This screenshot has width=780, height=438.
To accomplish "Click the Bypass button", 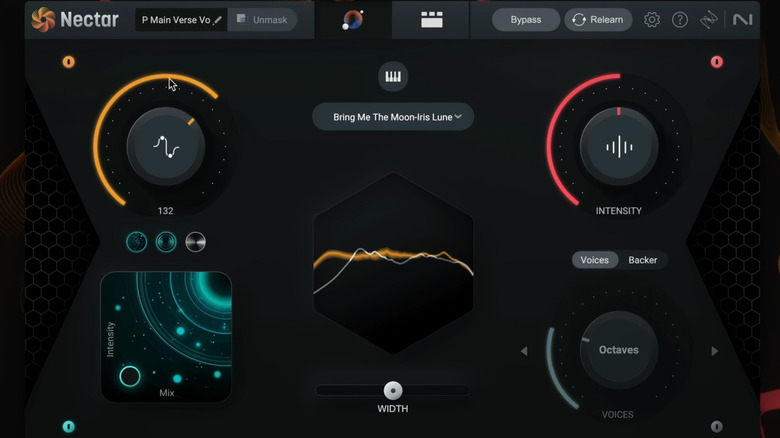I will tap(526, 20).
